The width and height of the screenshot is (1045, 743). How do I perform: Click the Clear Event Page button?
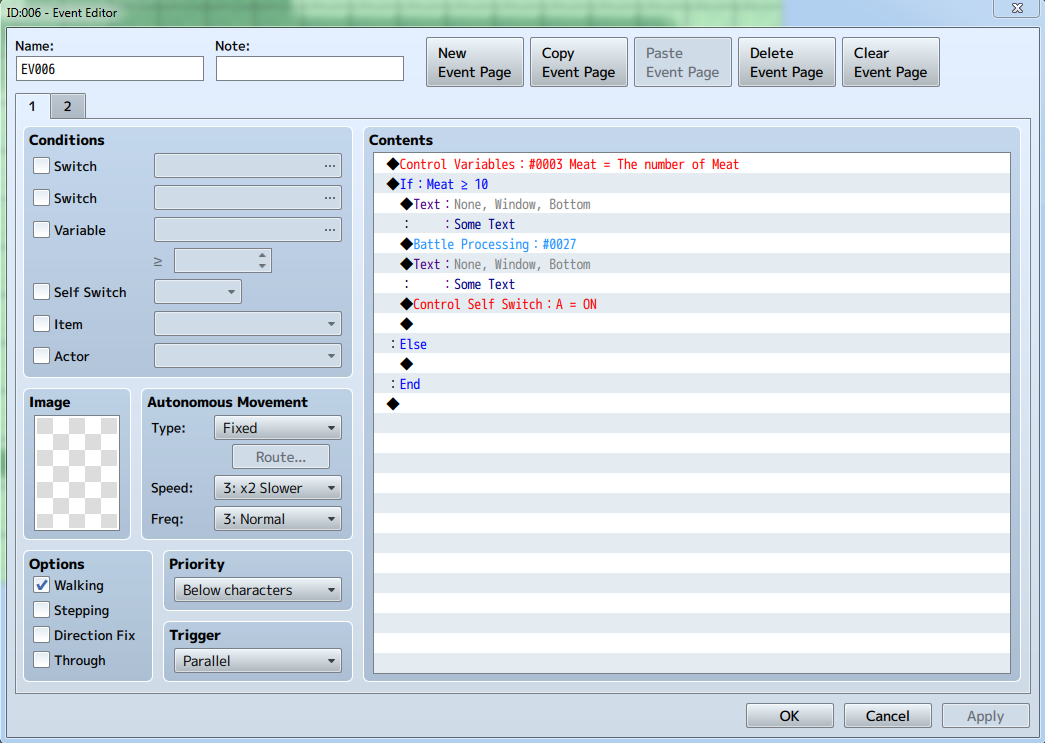pos(890,62)
